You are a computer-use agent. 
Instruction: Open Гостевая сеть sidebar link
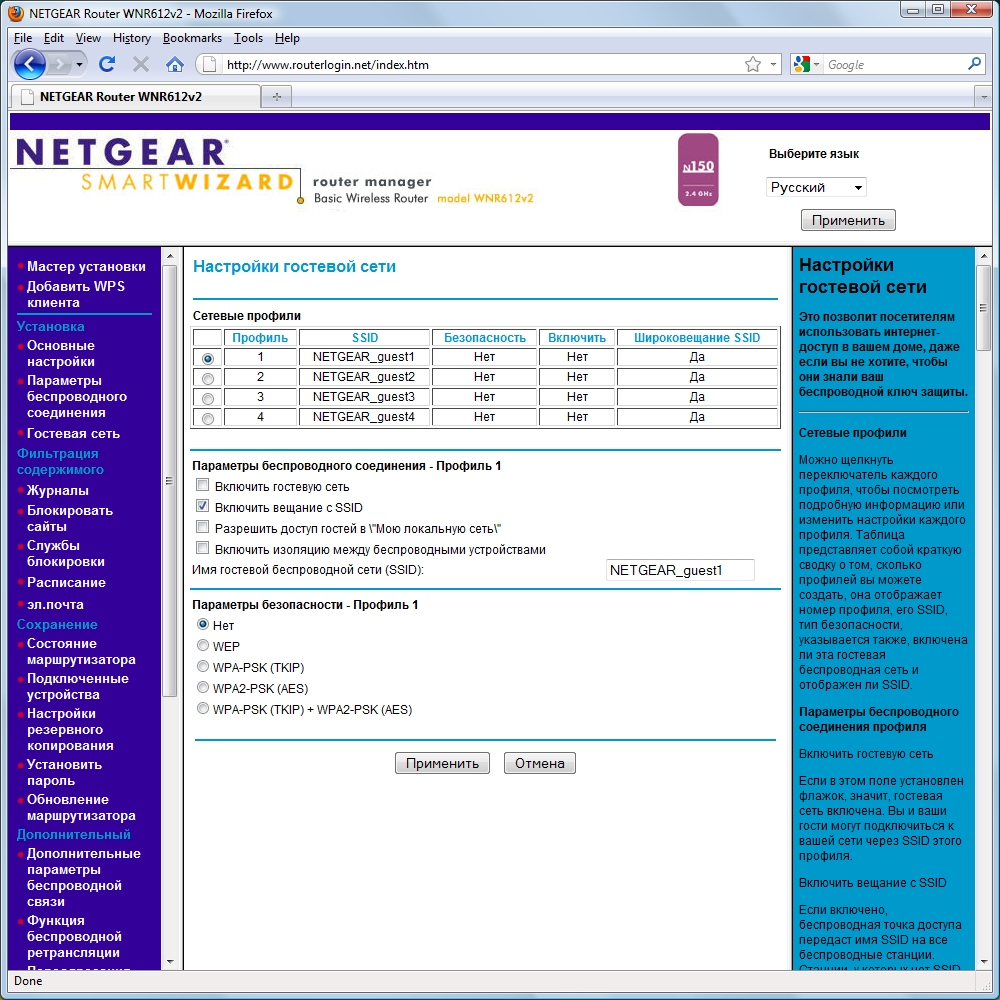click(73, 434)
